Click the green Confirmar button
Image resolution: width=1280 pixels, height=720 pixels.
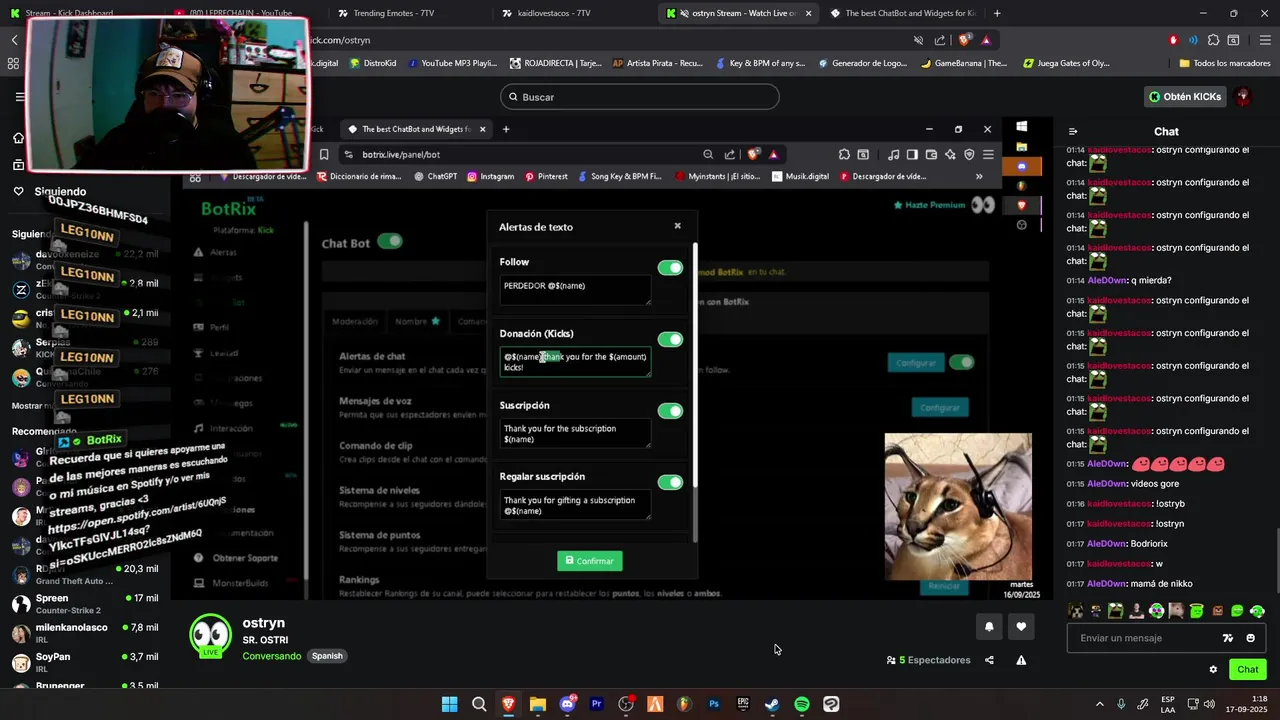pyautogui.click(x=590, y=561)
